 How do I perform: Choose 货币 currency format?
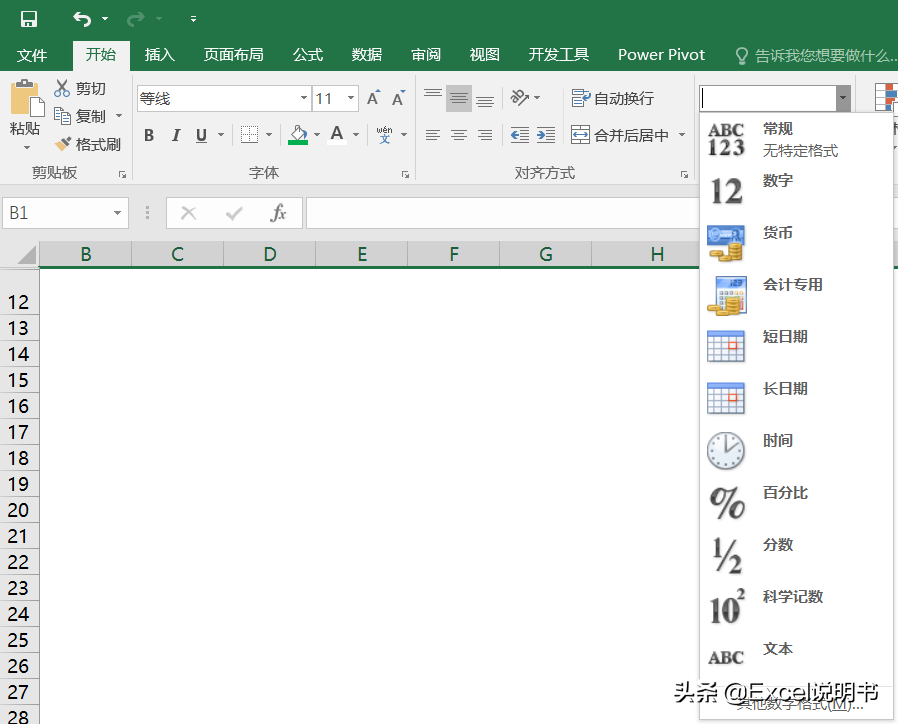point(796,243)
